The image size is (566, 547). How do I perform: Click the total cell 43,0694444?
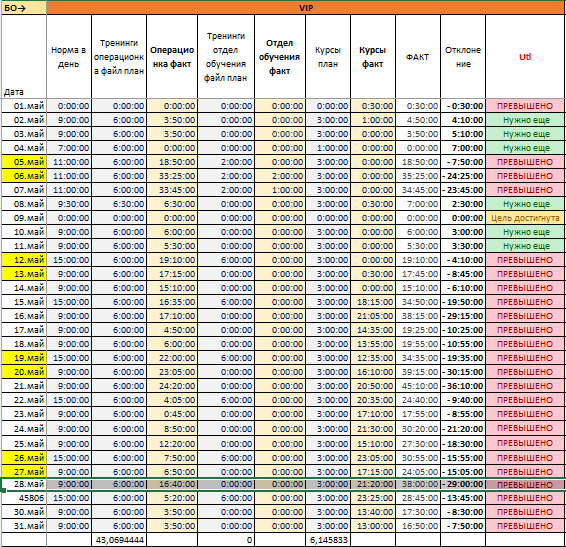(119, 540)
